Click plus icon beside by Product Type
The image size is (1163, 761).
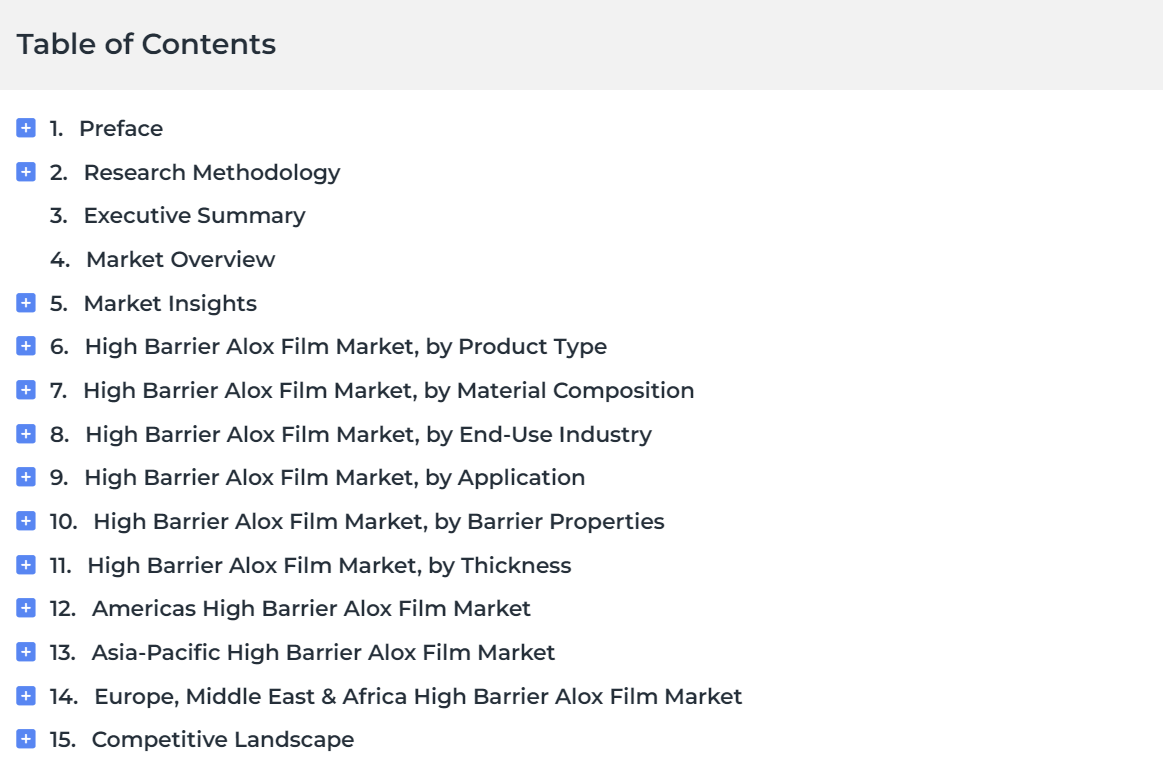pos(26,347)
